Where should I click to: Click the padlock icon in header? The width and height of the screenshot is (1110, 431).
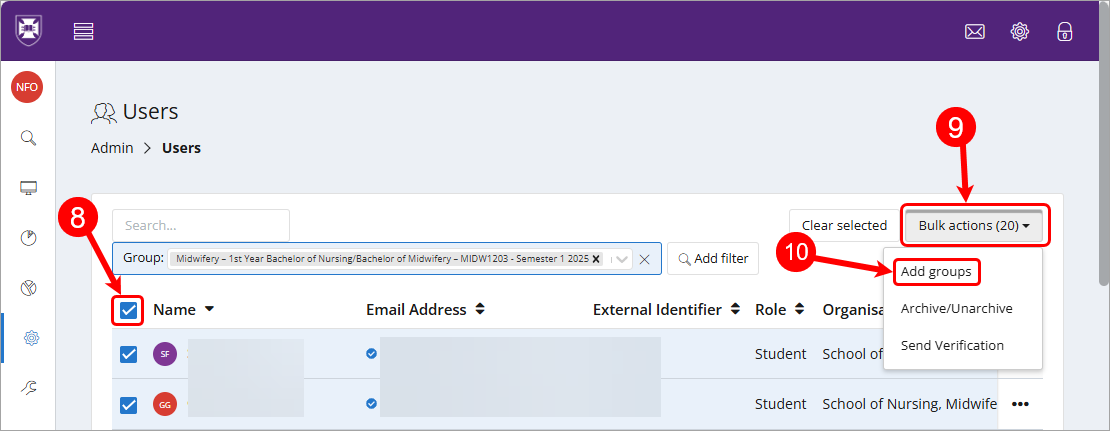tap(1065, 31)
